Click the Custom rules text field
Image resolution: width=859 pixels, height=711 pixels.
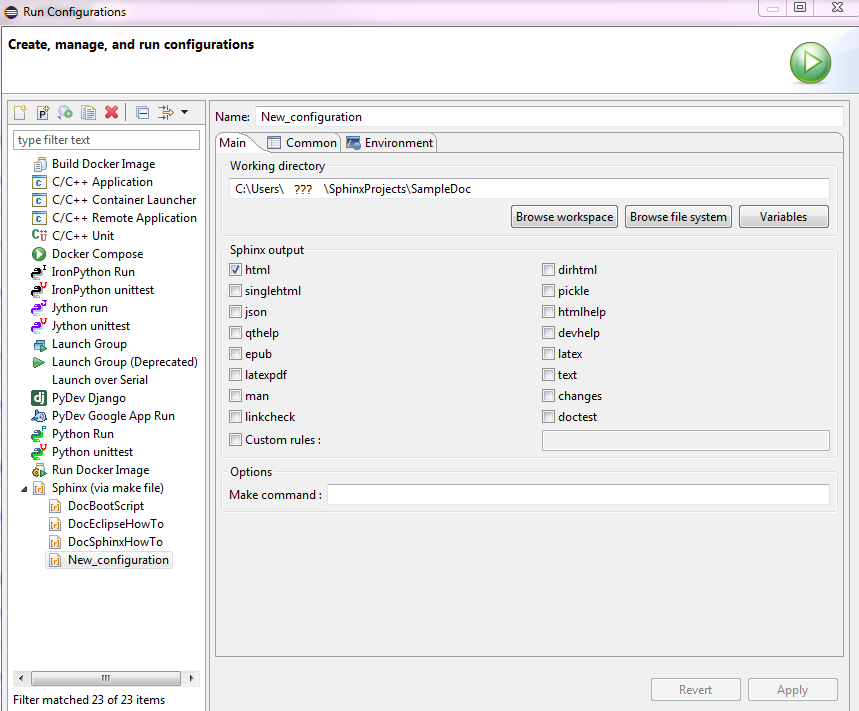click(685, 440)
